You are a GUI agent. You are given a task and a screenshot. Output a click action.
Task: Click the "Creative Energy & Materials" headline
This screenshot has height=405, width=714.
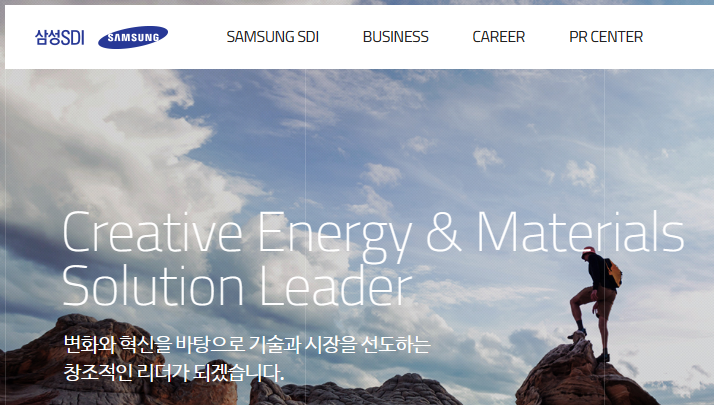(373, 232)
